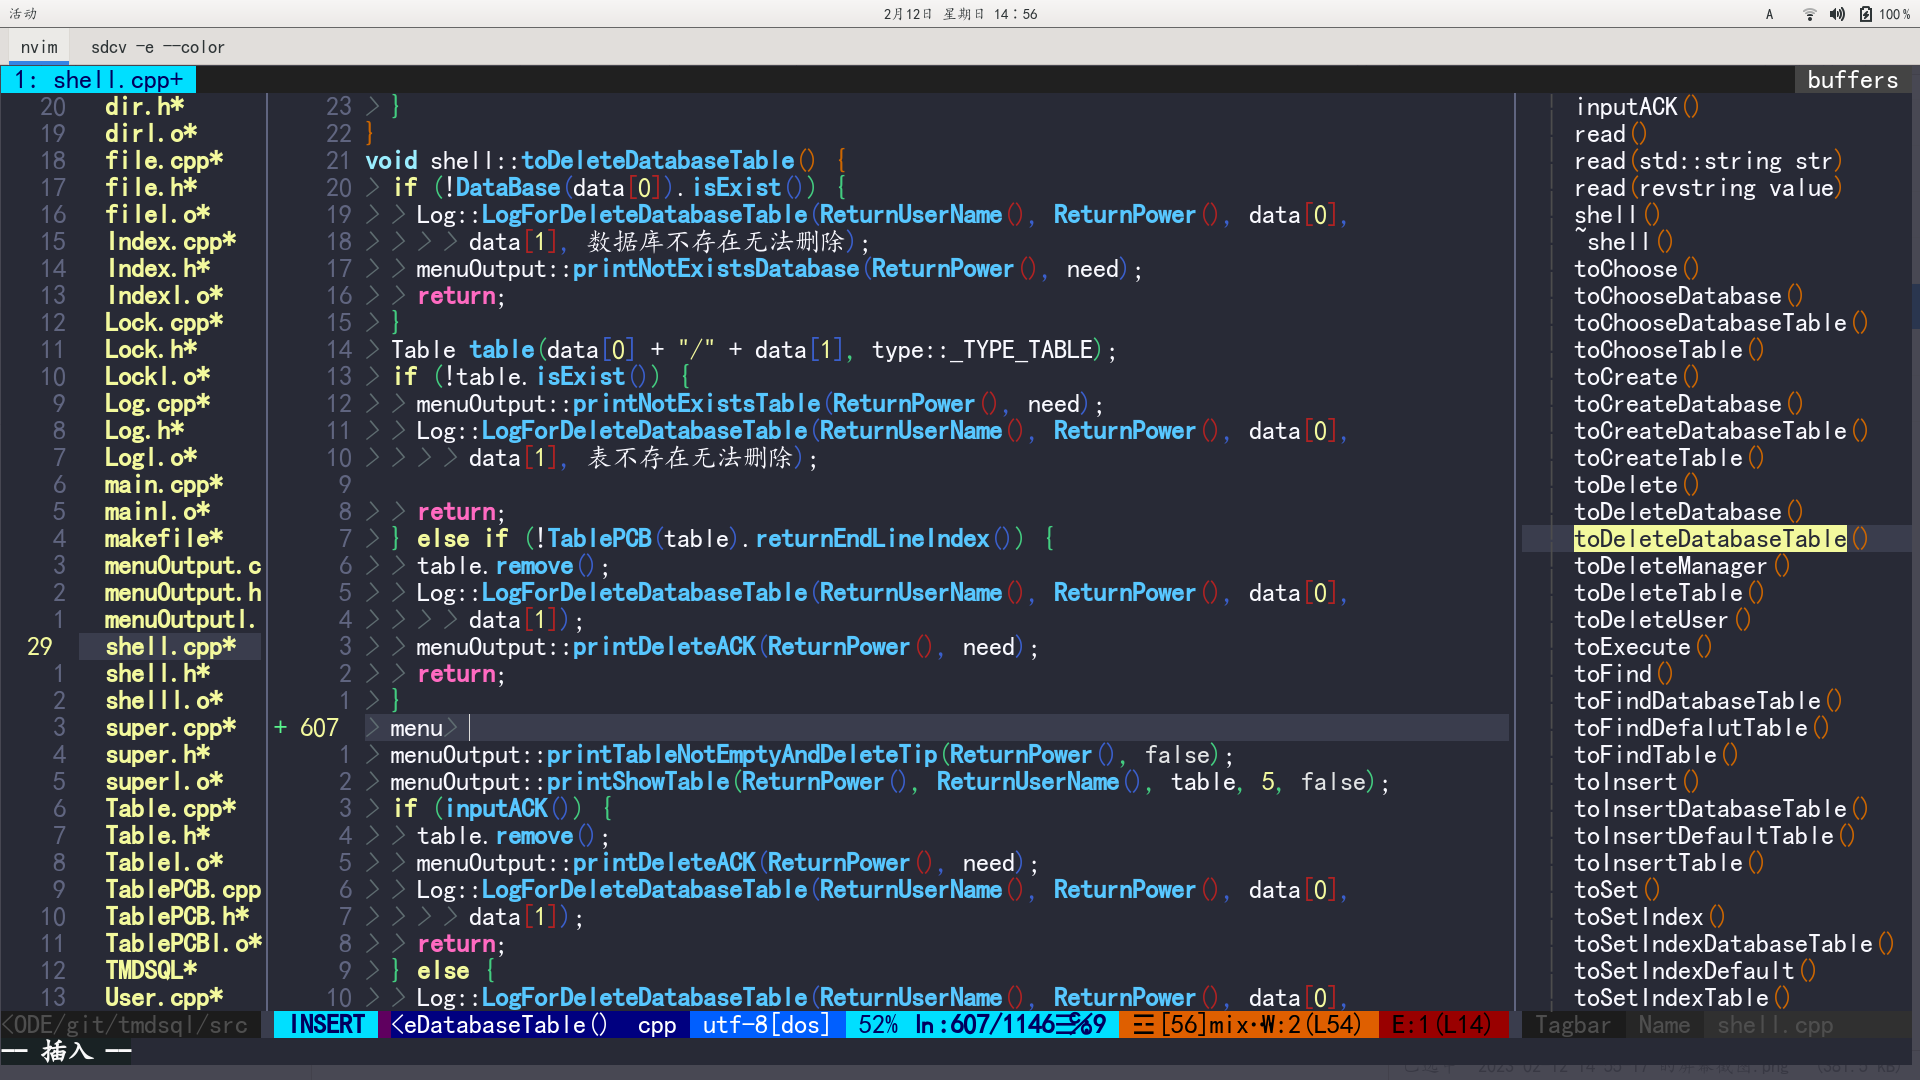
Task: Place cursor on the Table table(data[0] line
Action: (753, 350)
